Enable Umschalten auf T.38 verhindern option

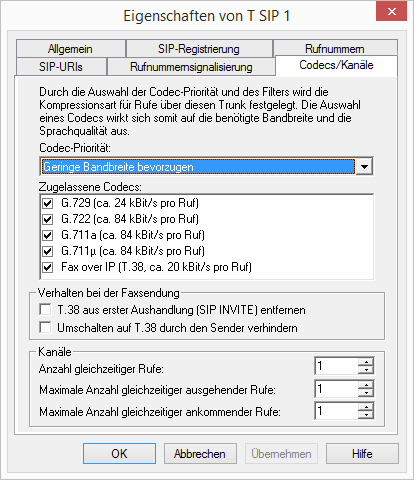(45, 327)
